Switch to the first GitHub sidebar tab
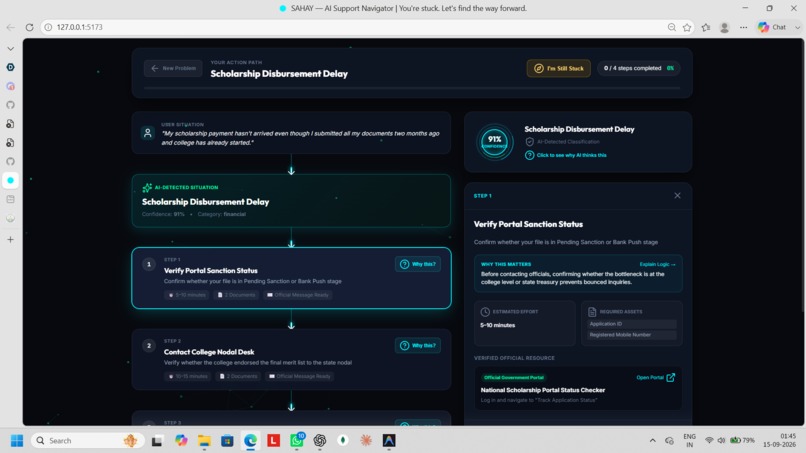 (10, 105)
